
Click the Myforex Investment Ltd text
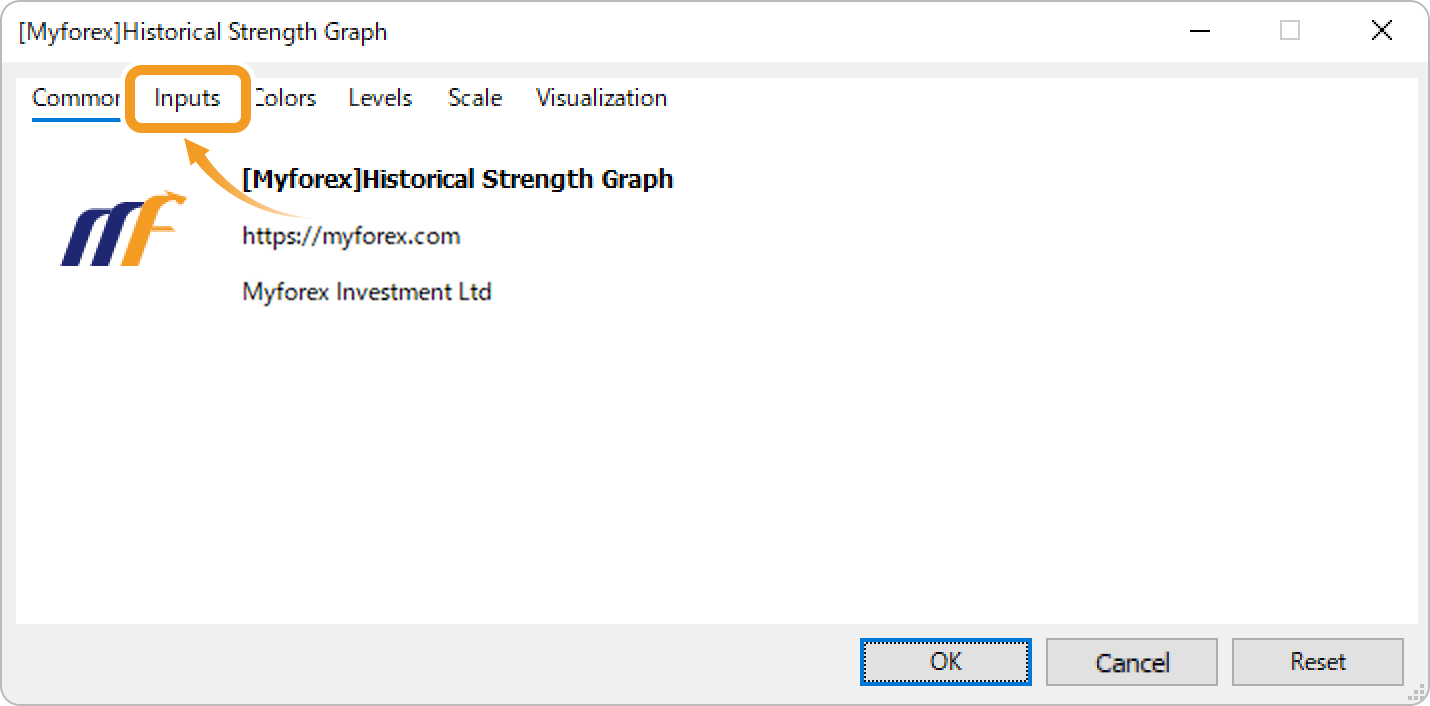pos(366,291)
